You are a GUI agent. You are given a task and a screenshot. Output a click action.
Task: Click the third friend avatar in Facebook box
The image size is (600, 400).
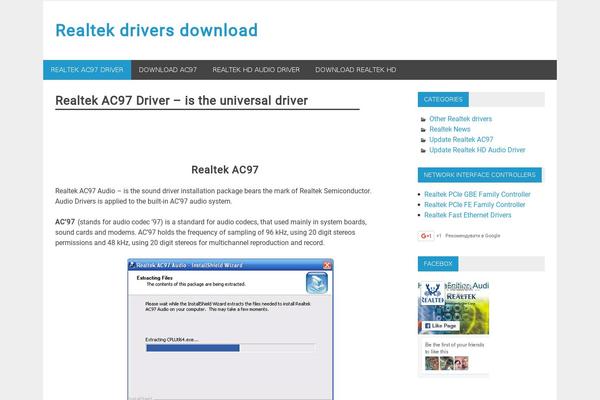pos(461,363)
